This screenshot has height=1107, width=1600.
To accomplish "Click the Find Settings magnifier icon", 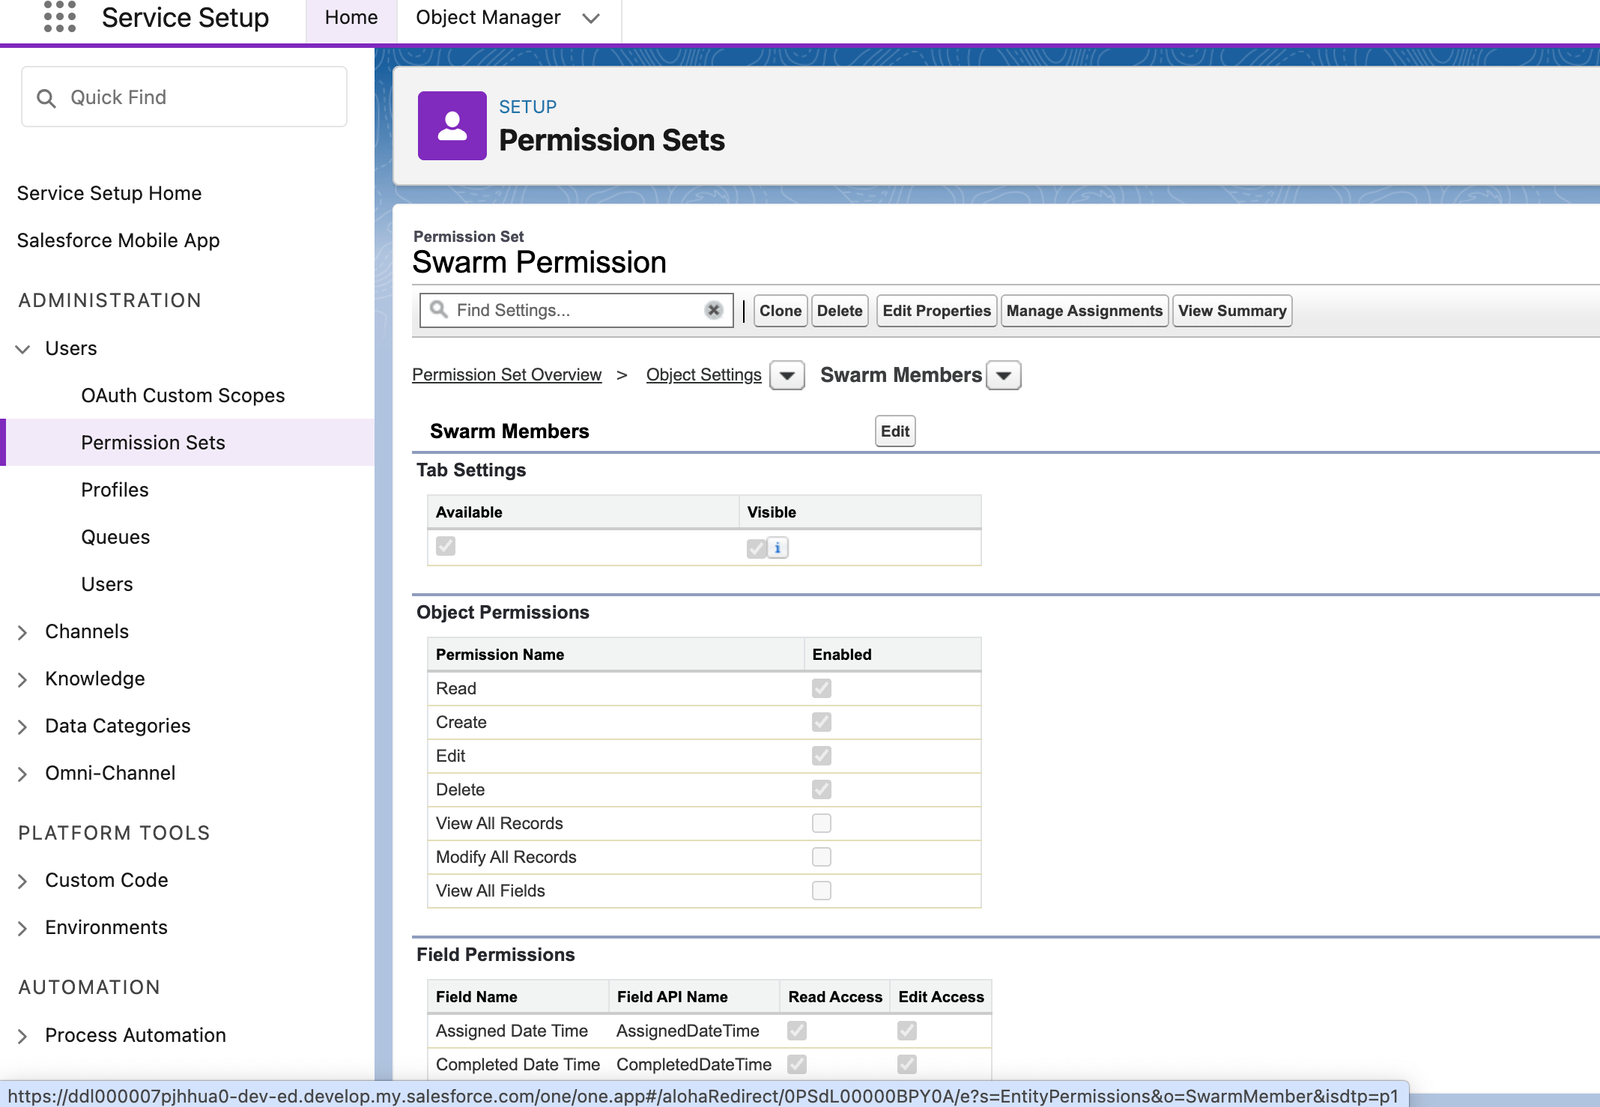I will (438, 310).
